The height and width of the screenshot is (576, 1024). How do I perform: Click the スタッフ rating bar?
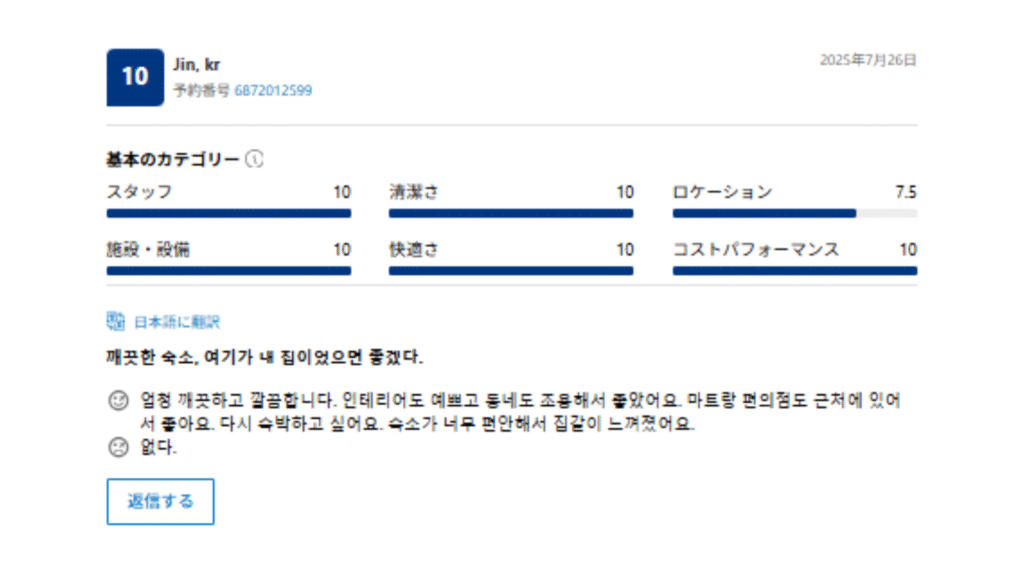click(x=228, y=213)
